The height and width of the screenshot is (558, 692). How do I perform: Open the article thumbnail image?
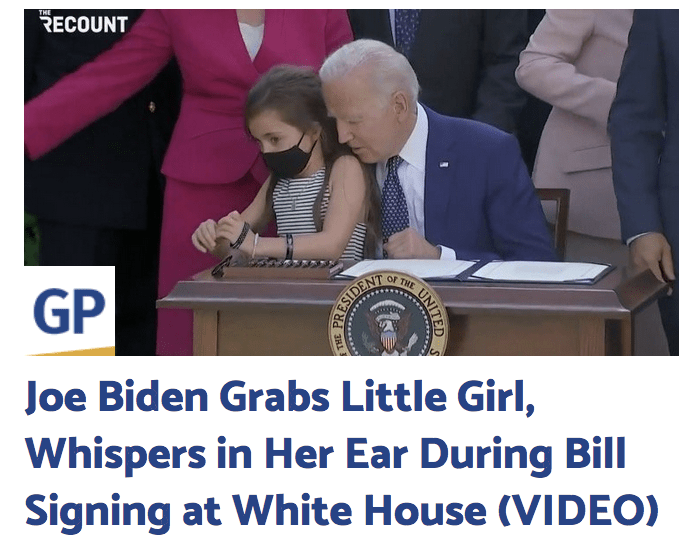pyautogui.click(x=351, y=182)
